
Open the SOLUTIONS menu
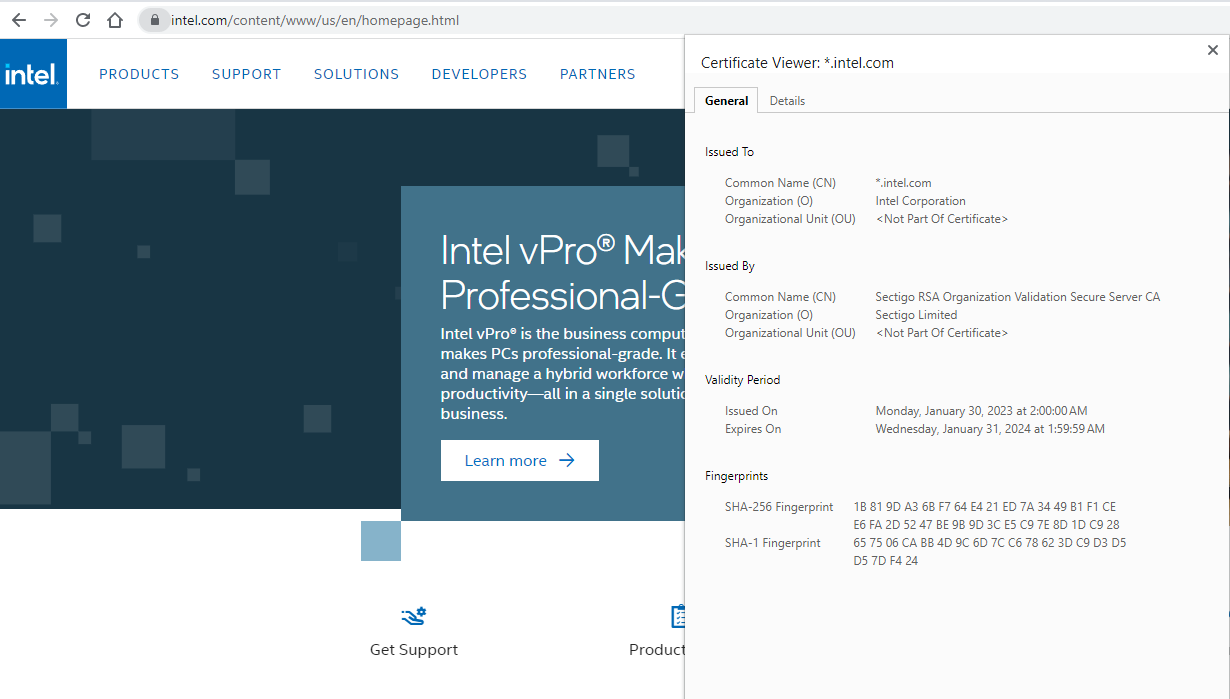click(x=356, y=74)
